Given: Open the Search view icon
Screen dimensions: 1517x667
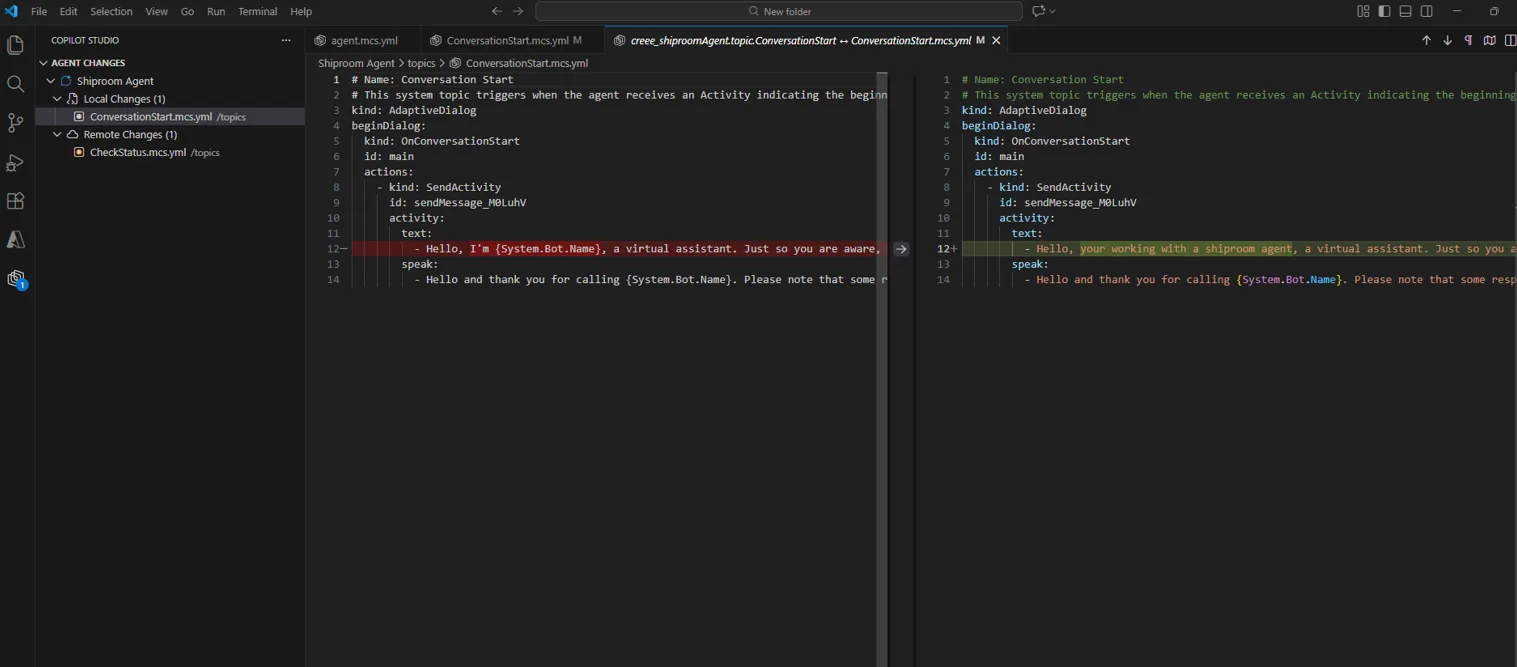Looking at the screenshot, I should coord(15,84).
